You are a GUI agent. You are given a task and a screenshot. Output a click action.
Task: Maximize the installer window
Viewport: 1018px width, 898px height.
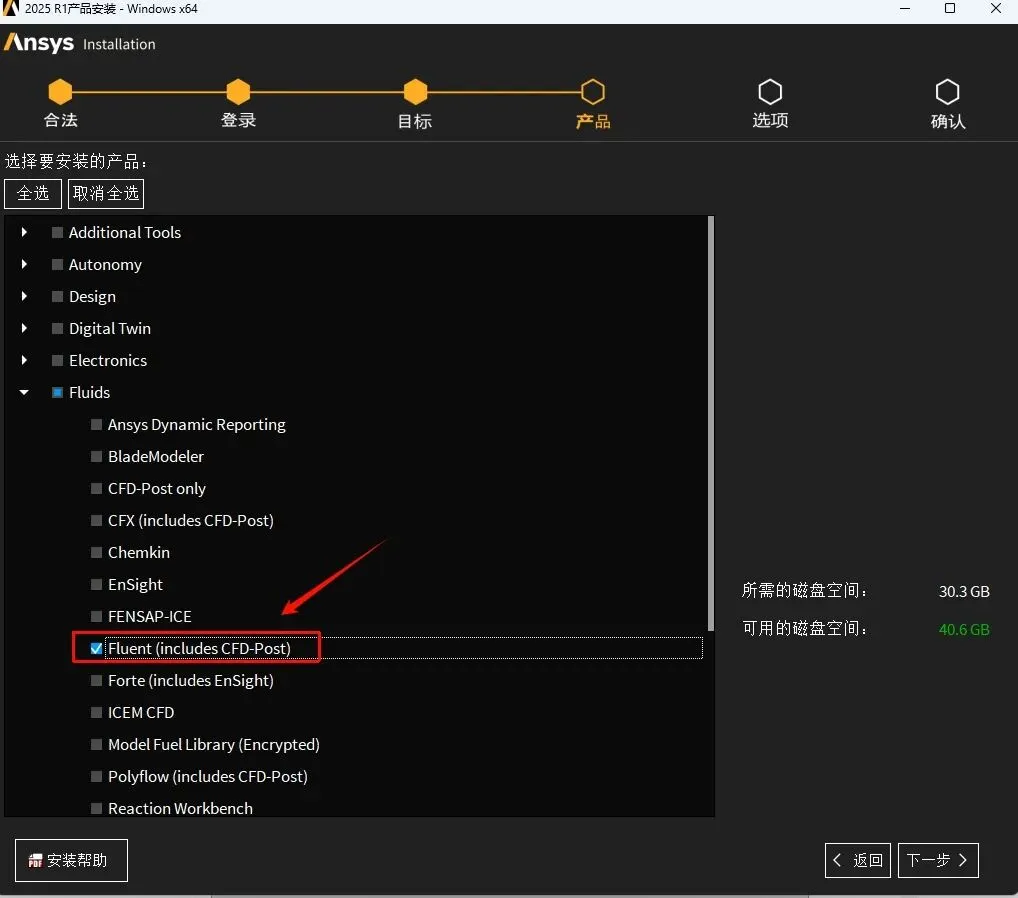tap(950, 8)
